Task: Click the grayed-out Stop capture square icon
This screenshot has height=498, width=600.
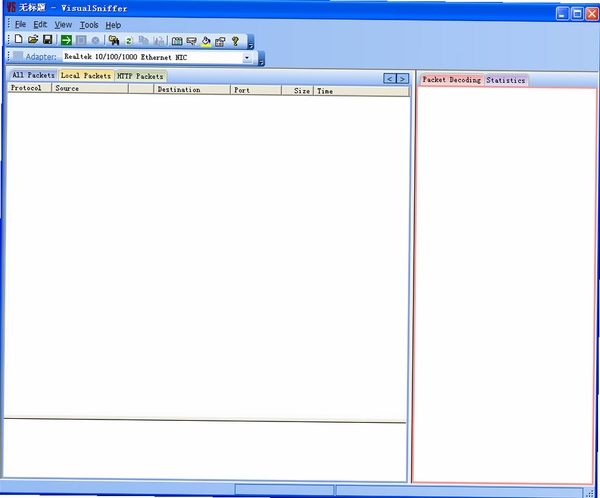Action: pyautogui.click(x=81, y=40)
